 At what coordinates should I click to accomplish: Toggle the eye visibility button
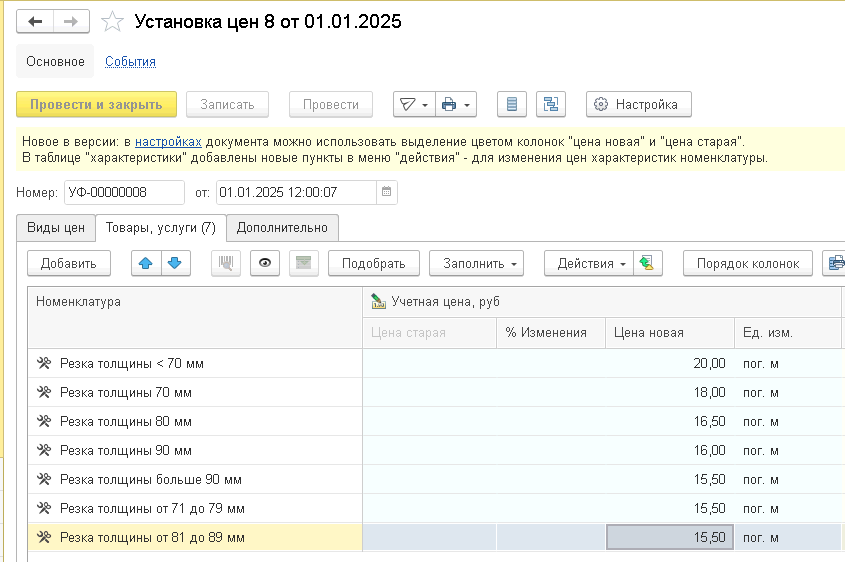pos(264,263)
